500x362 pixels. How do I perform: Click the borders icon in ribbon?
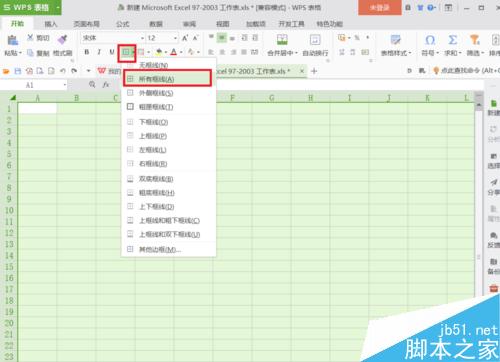(x=125, y=52)
